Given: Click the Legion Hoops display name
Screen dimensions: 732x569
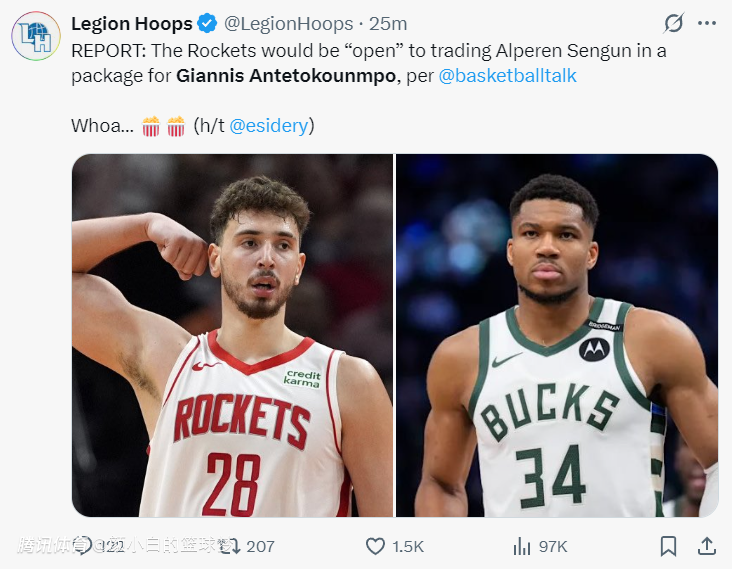Looking at the screenshot, I should click(x=130, y=23).
